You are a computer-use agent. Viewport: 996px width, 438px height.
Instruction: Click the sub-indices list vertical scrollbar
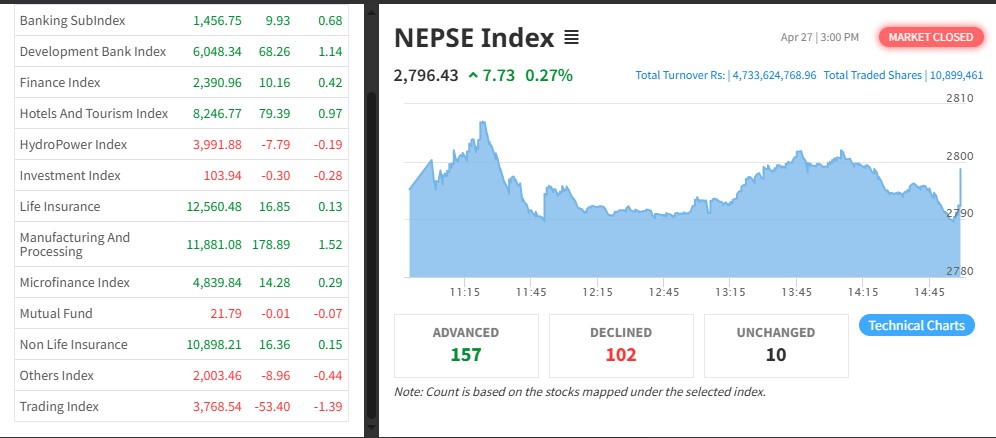(x=373, y=250)
